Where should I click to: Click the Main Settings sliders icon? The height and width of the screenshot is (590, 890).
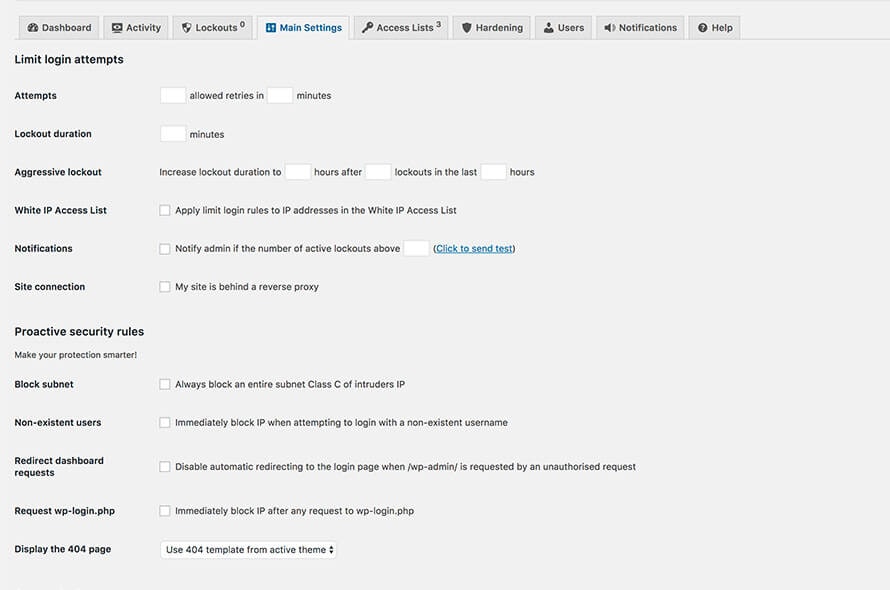click(271, 28)
